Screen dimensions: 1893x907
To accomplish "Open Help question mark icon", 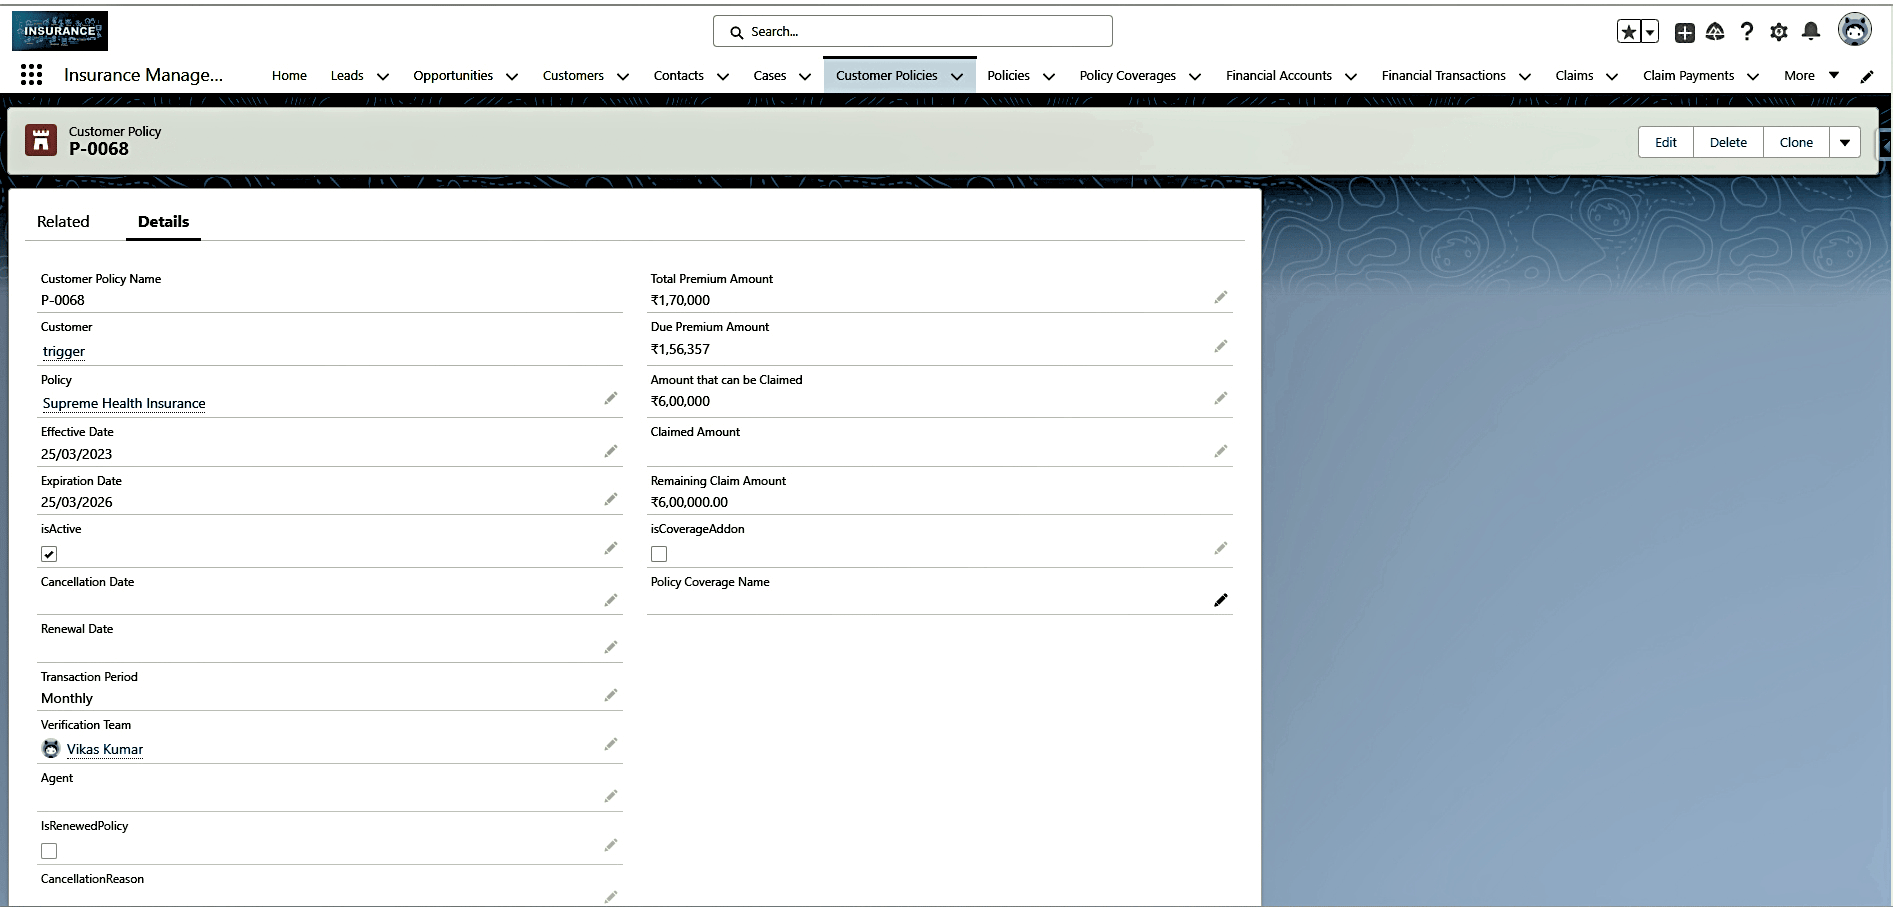I will 1747,32.
